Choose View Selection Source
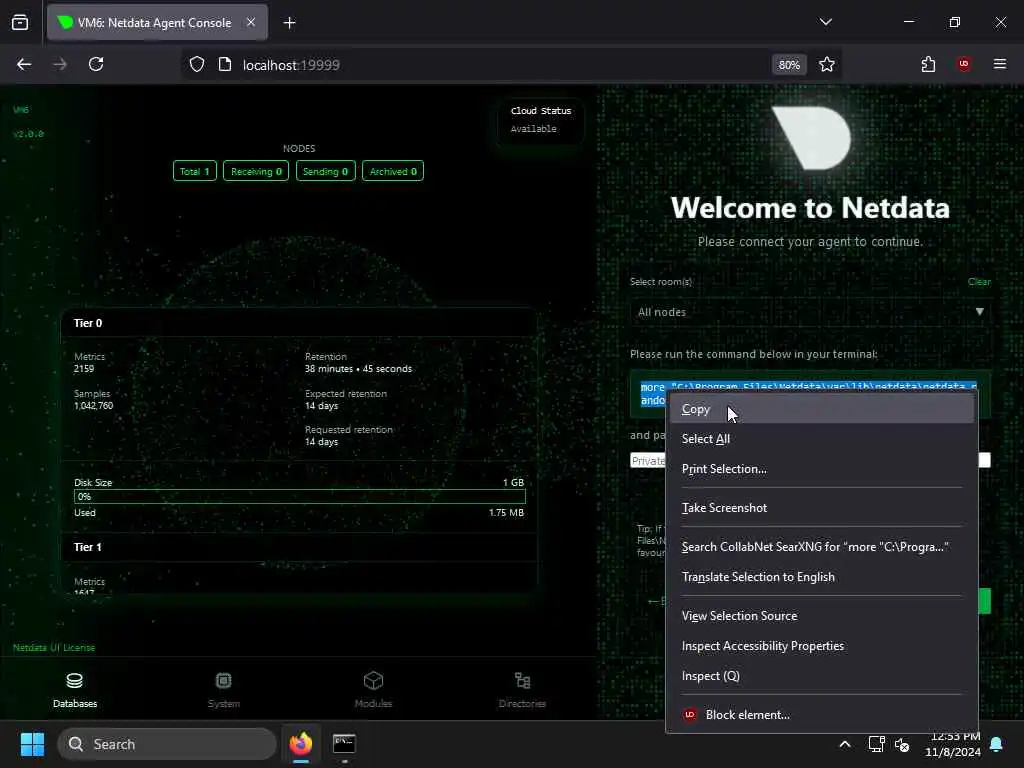 pos(822,616)
